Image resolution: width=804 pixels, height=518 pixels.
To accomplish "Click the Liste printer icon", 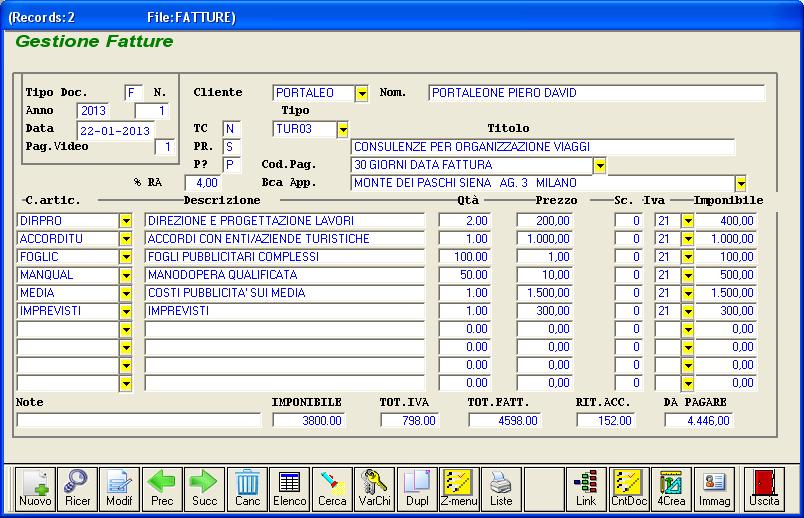I will (x=501, y=489).
